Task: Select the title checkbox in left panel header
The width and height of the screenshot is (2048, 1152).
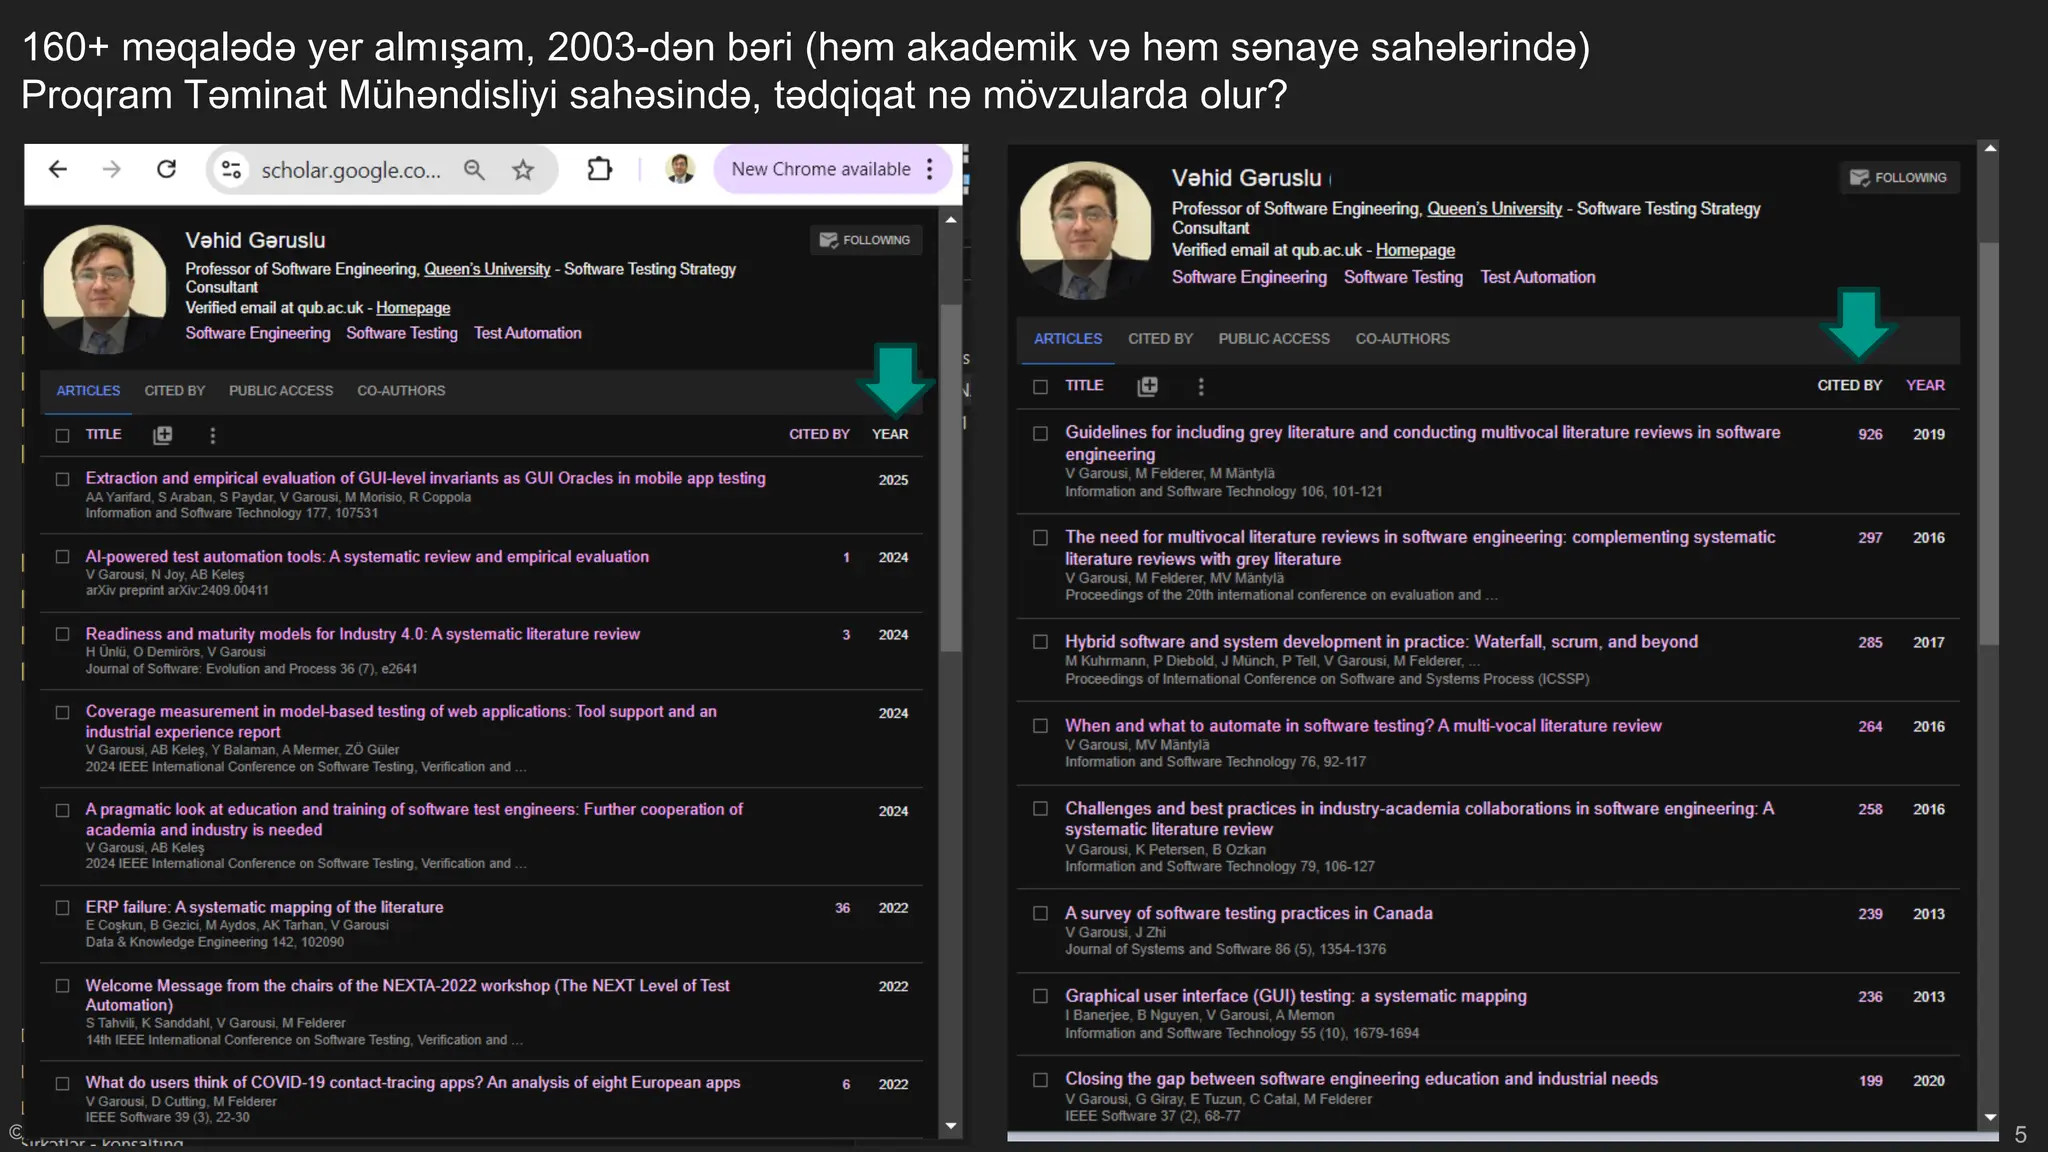Action: (x=63, y=435)
